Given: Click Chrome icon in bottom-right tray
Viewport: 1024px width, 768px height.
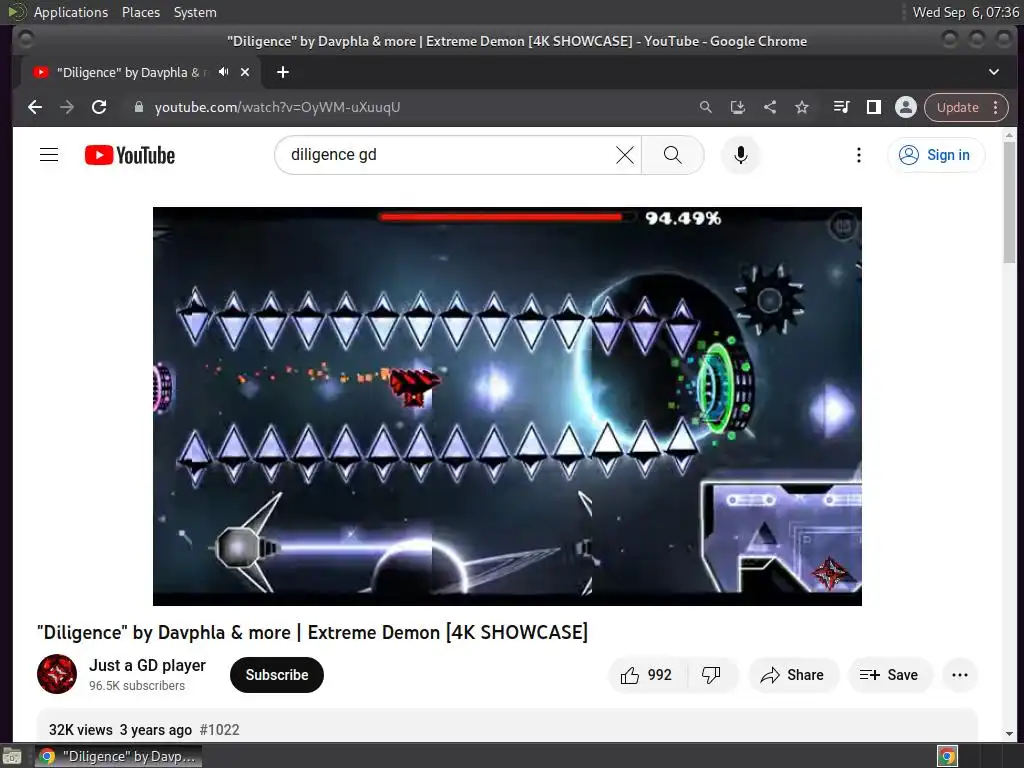Looking at the screenshot, I should tap(947, 756).
